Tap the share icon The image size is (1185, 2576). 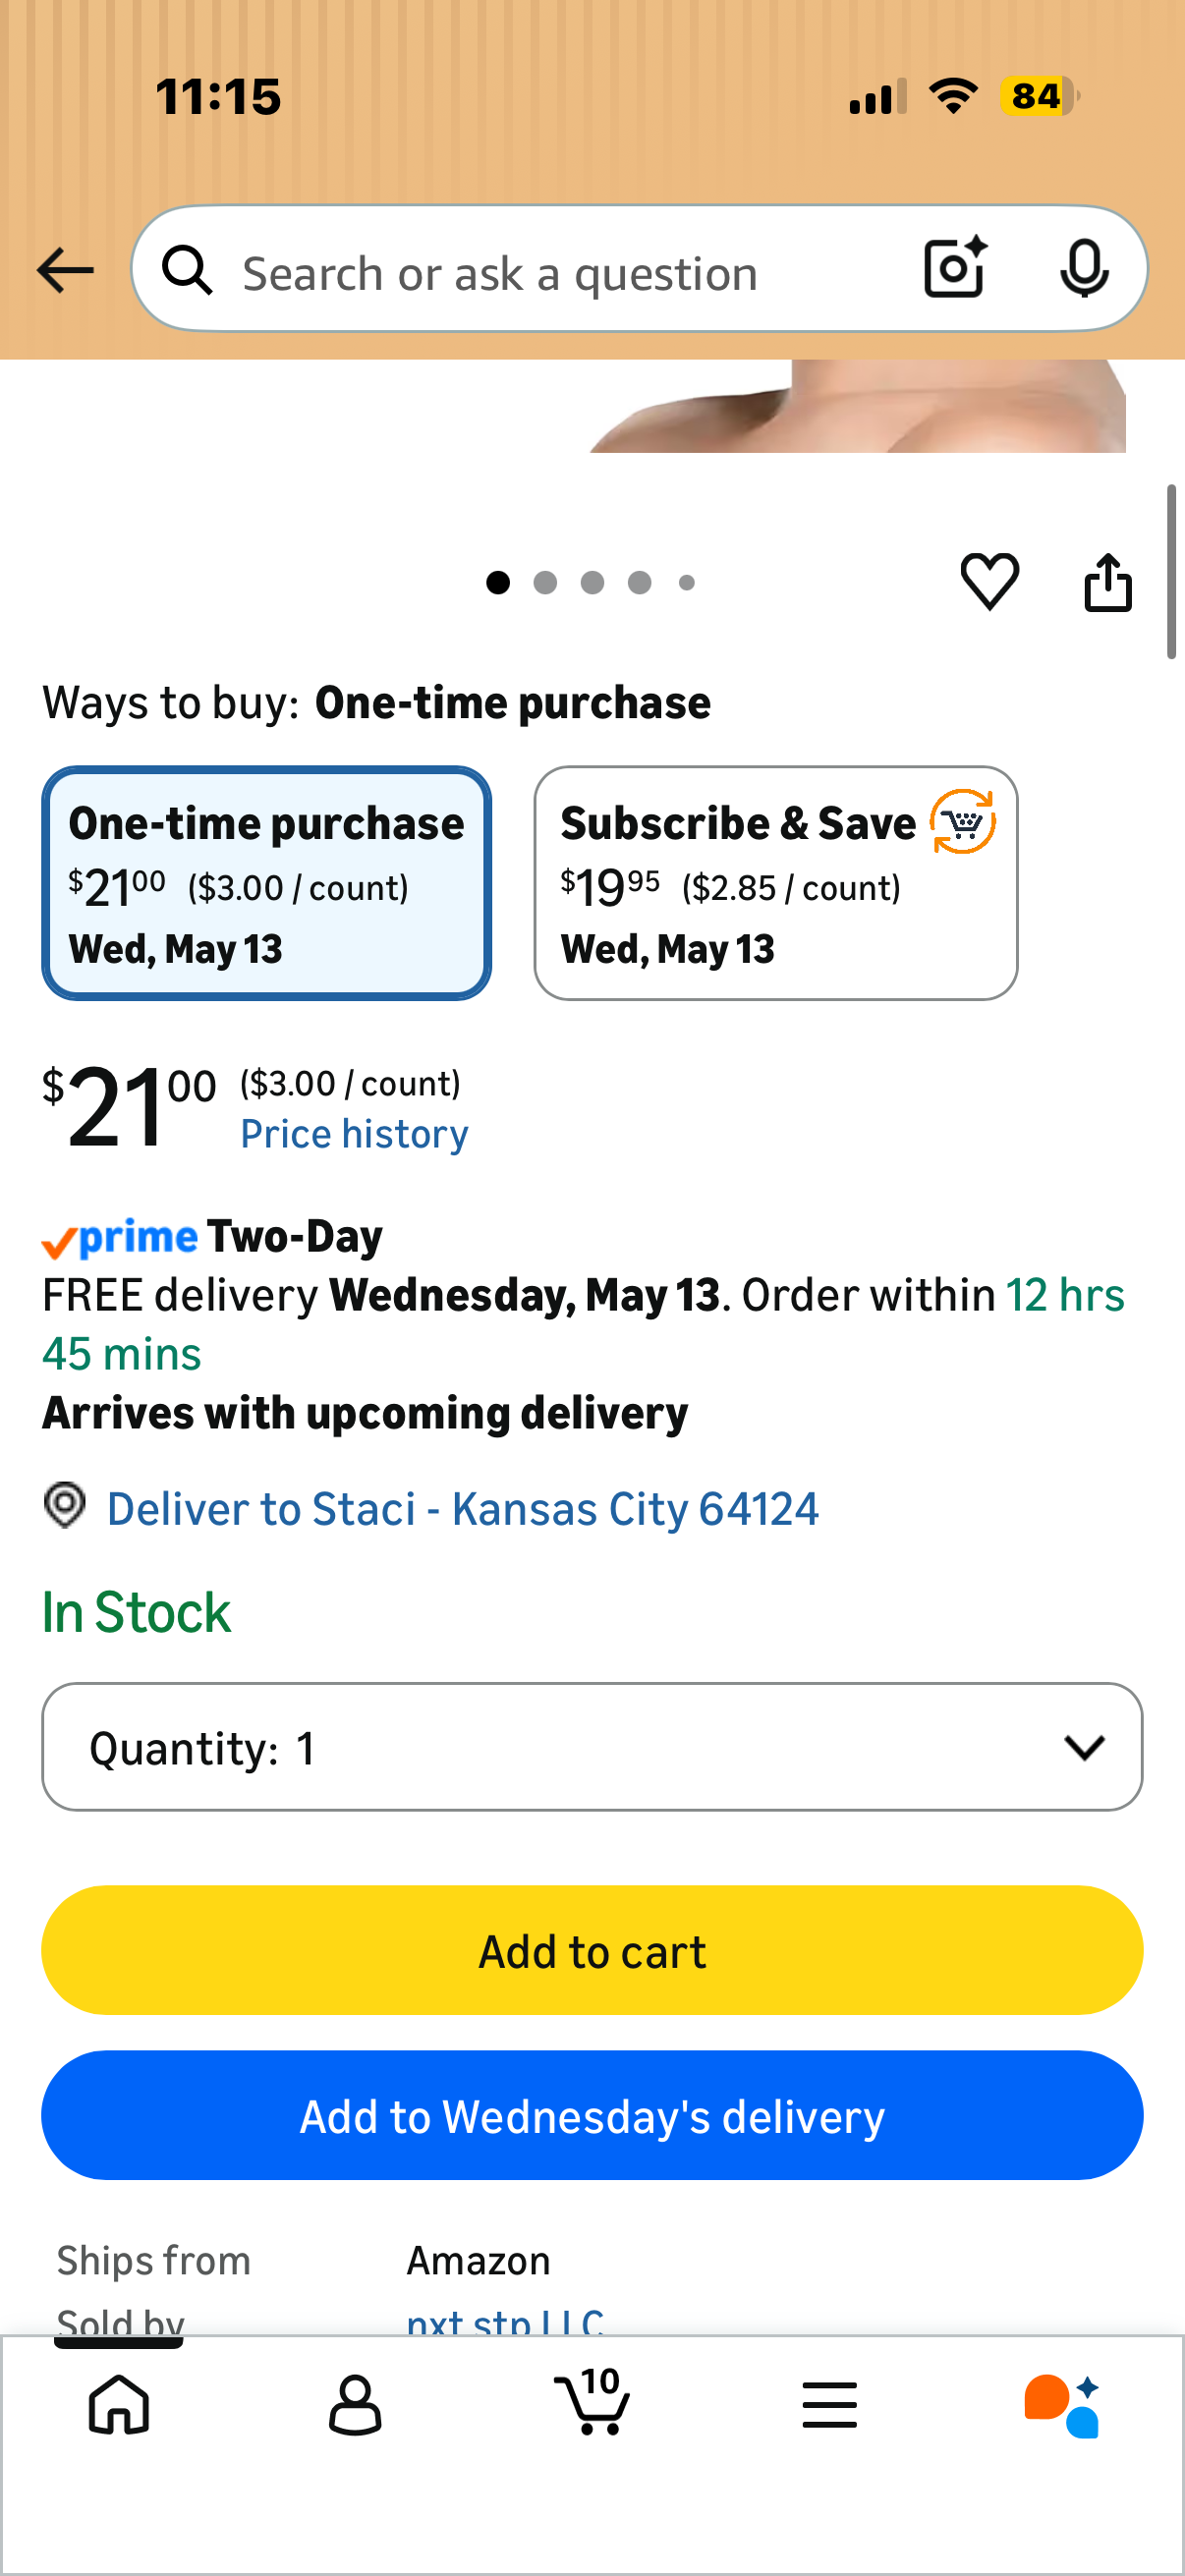[1108, 581]
